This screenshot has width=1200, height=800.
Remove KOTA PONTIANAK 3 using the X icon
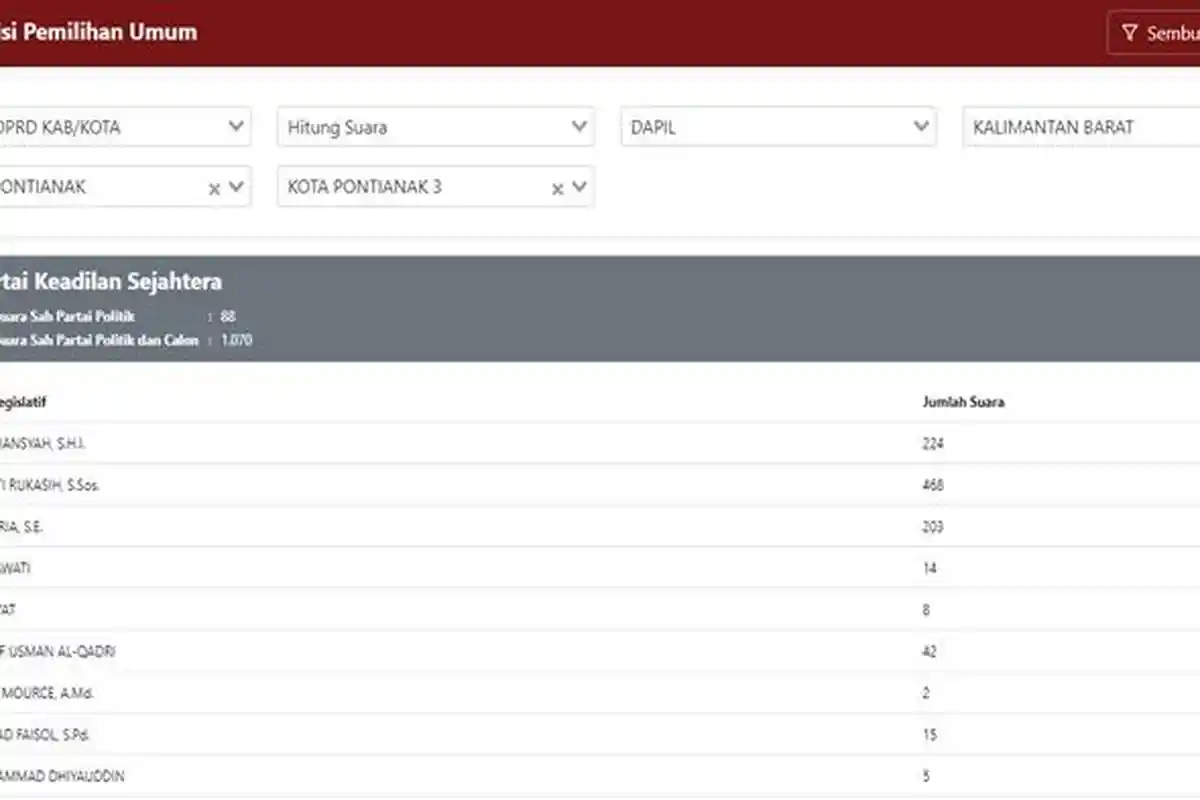pyautogui.click(x=556, y=187)
